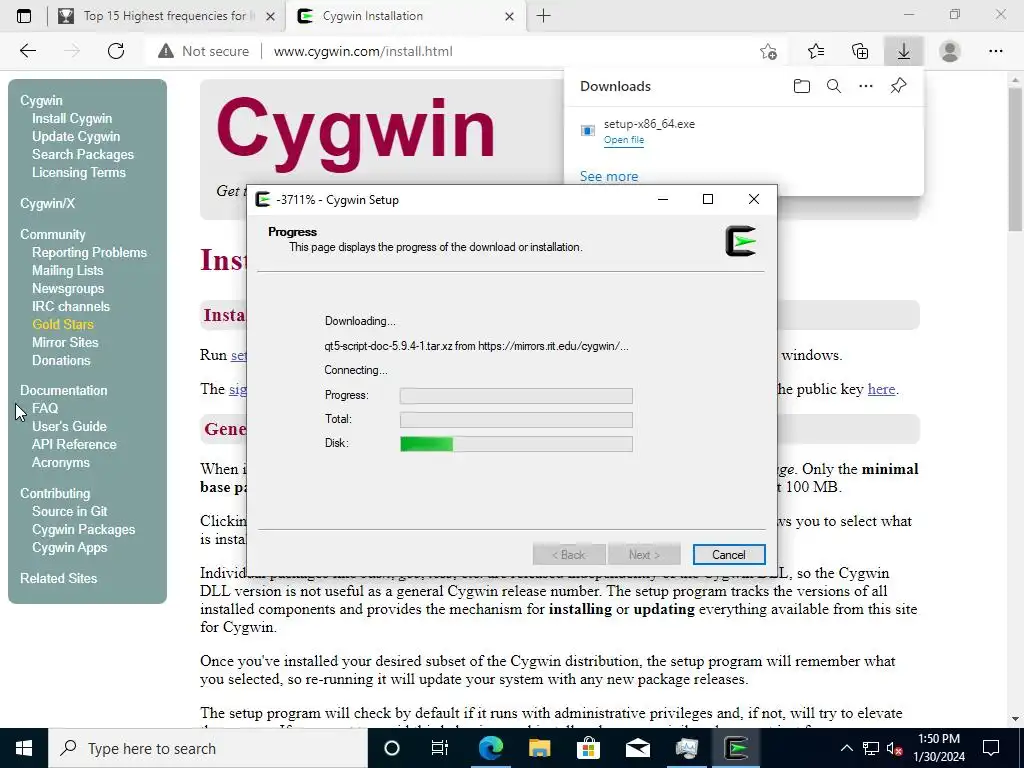The height and width of the screenshot is (768, 1024).
Task: Open Update Cygwin sidebar link
Action: (76, 136)
